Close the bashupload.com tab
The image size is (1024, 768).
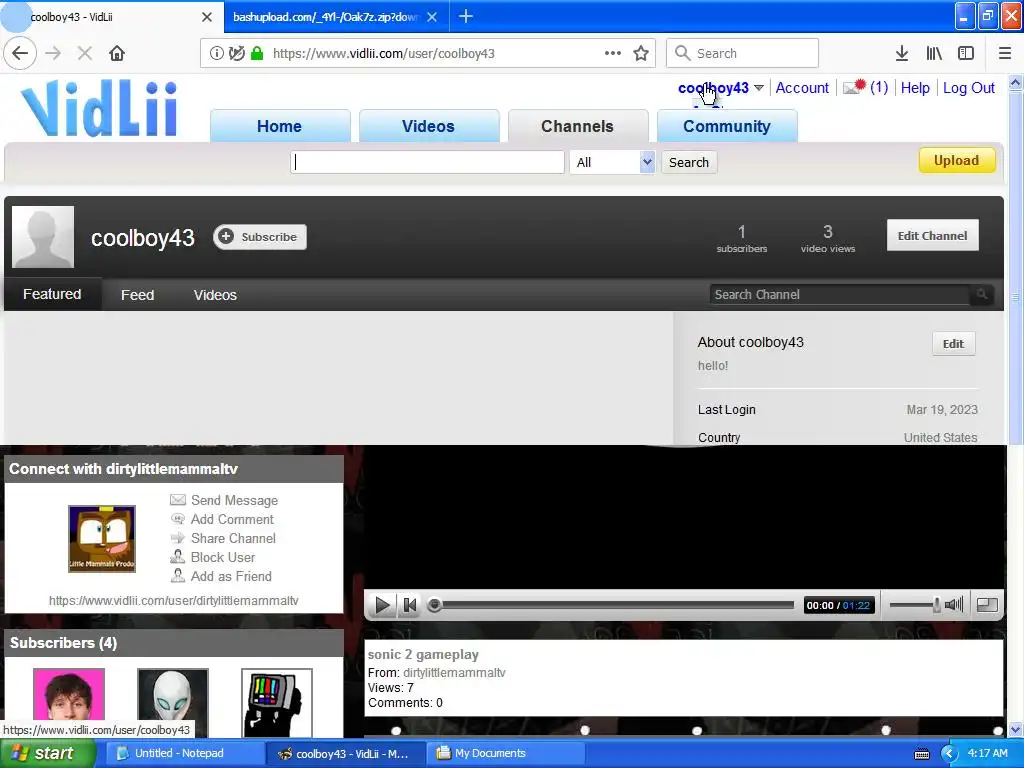pyautogui.click(x=432, y=17)
